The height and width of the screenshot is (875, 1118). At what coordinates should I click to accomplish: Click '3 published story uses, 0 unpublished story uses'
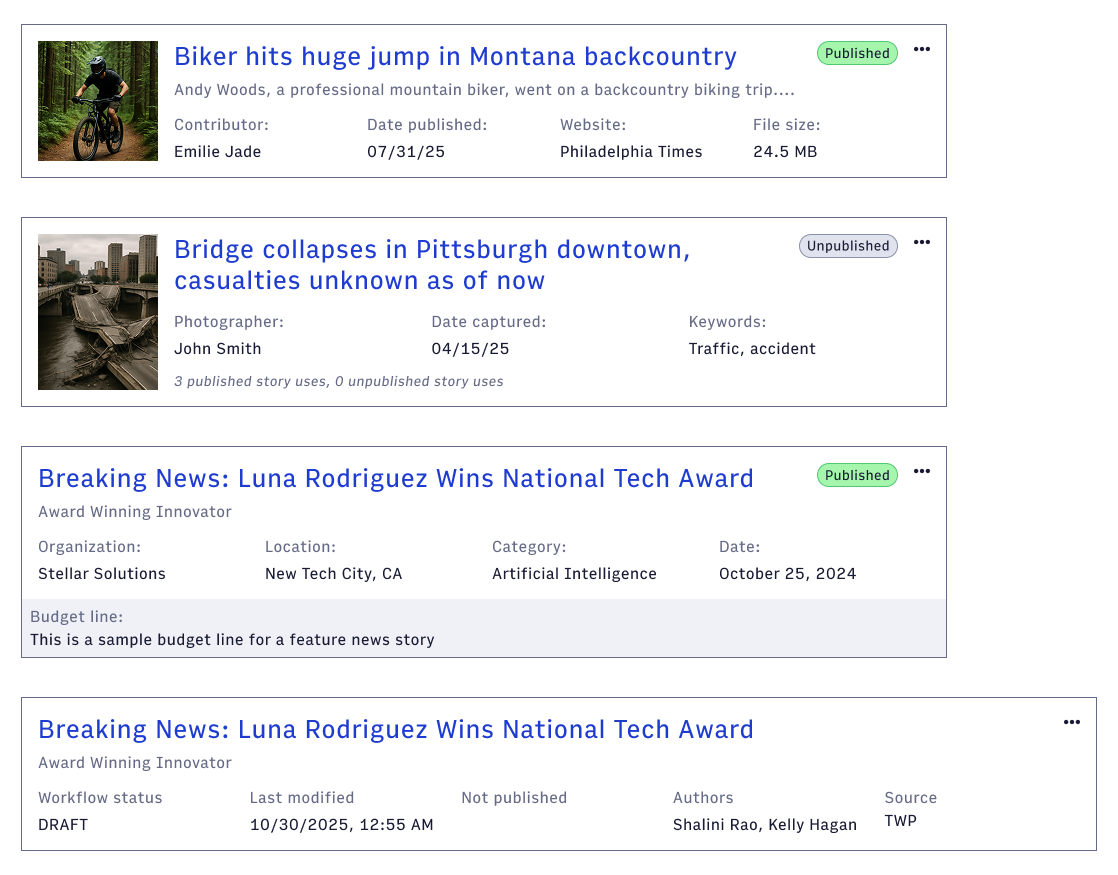click(339, 382)
